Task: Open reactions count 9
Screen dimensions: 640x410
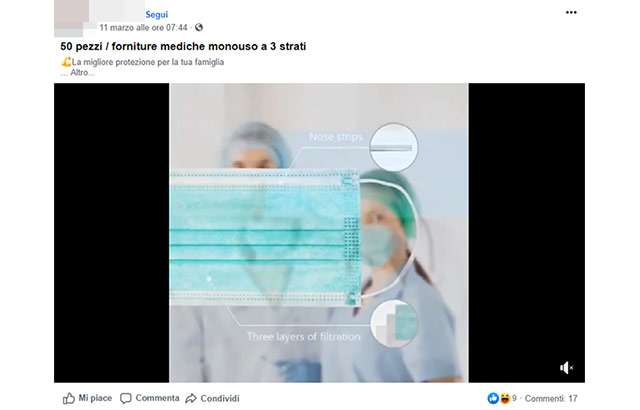Action: [x=514, y=398]
